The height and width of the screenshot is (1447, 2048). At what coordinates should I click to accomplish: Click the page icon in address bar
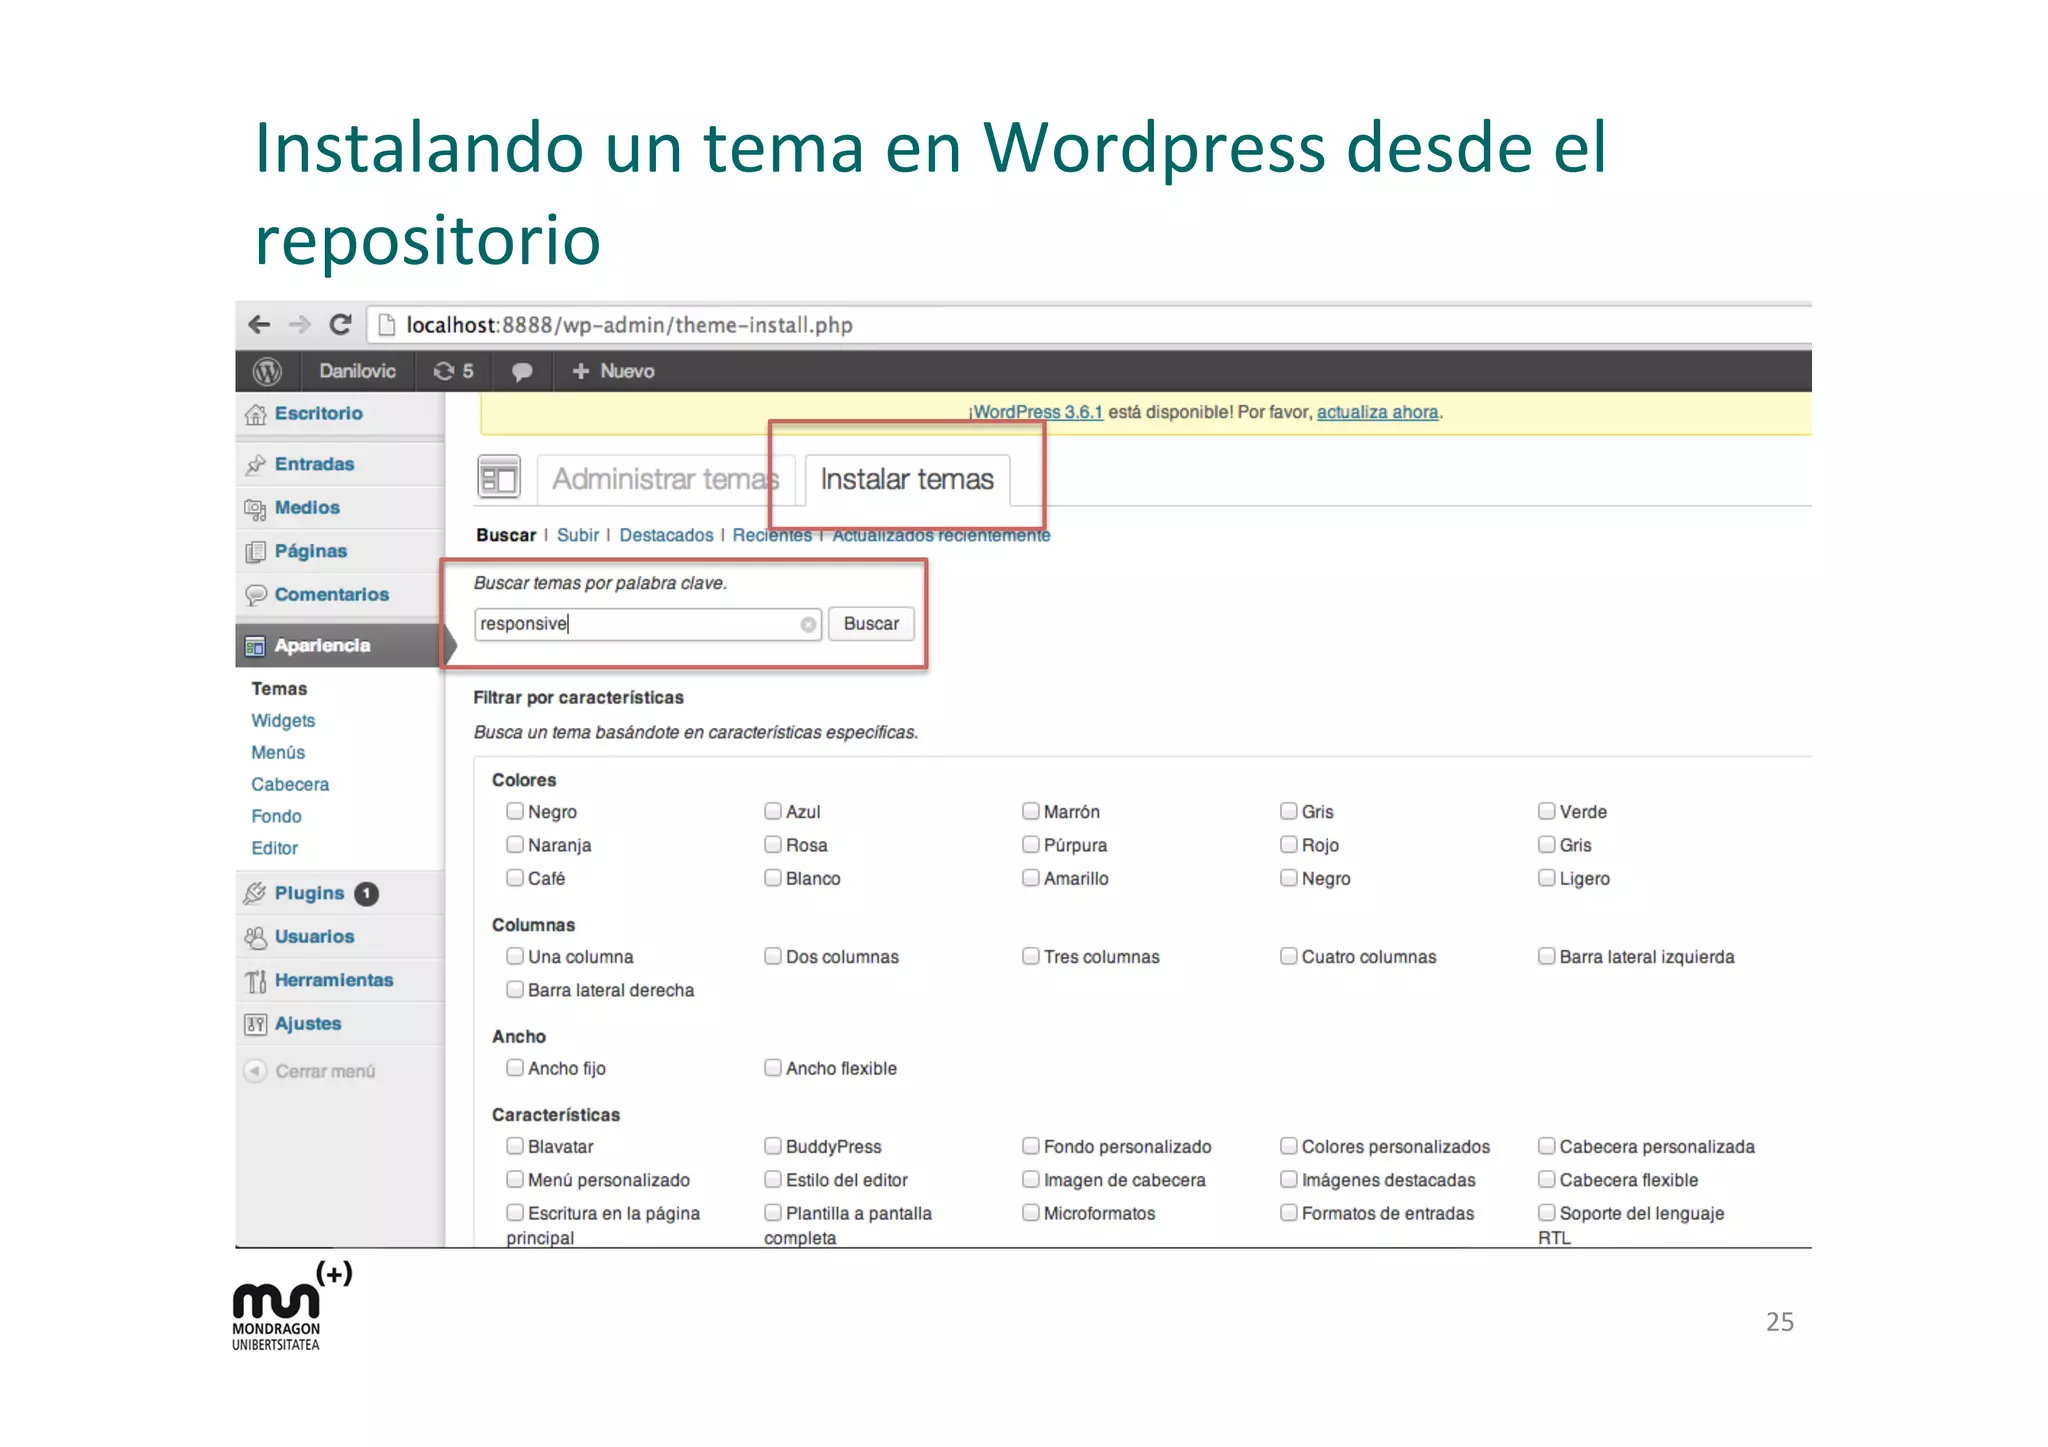[386, 325]
